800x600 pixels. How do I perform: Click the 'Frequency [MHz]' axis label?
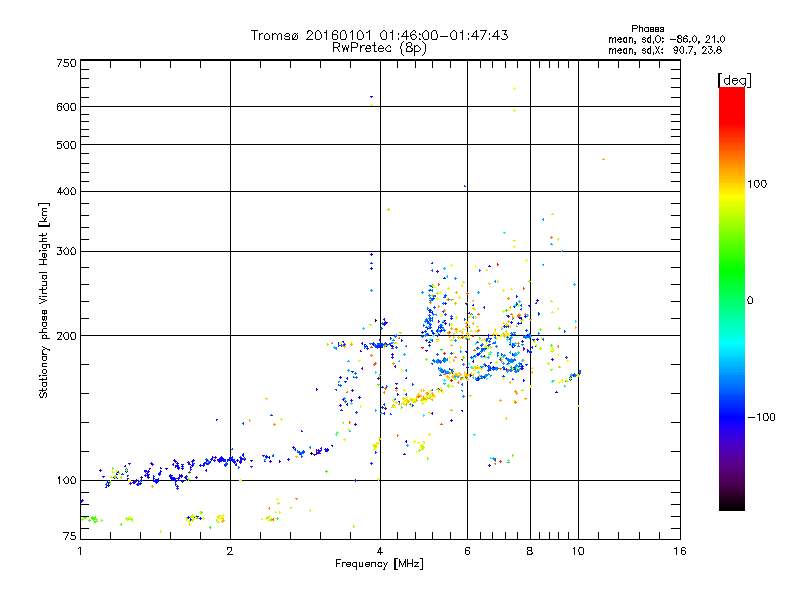tap(379, 564)
